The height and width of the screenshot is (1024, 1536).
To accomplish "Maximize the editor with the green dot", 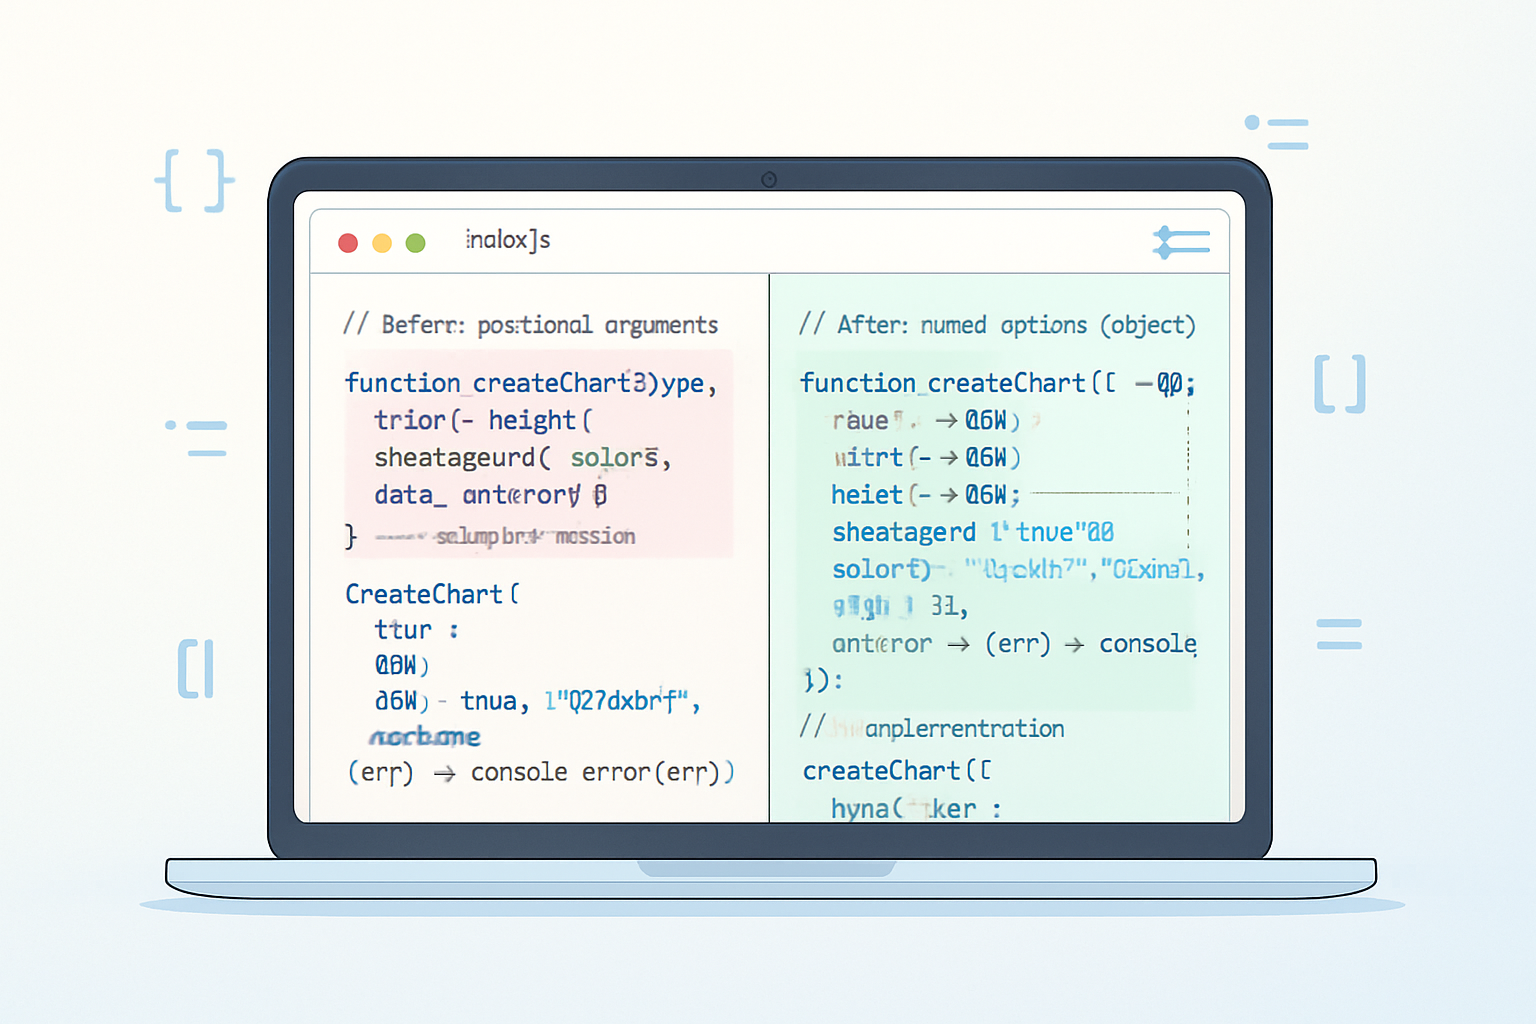I will (x=416, y=243).
